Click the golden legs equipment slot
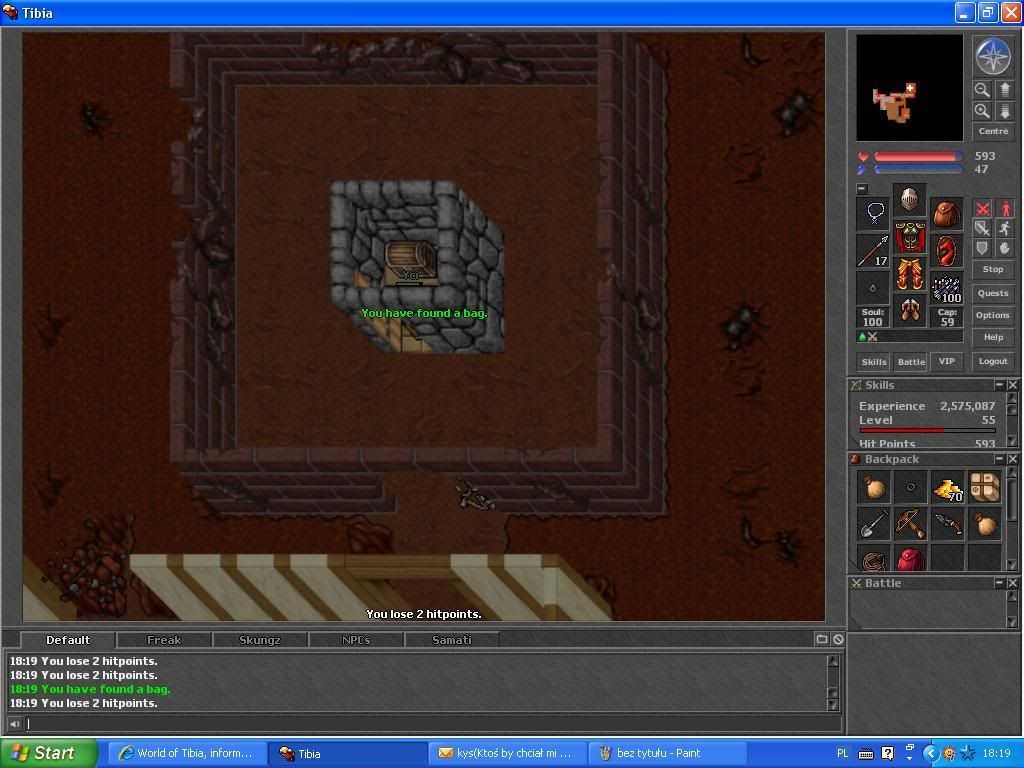1024x768 pixels. pos(909,274)
